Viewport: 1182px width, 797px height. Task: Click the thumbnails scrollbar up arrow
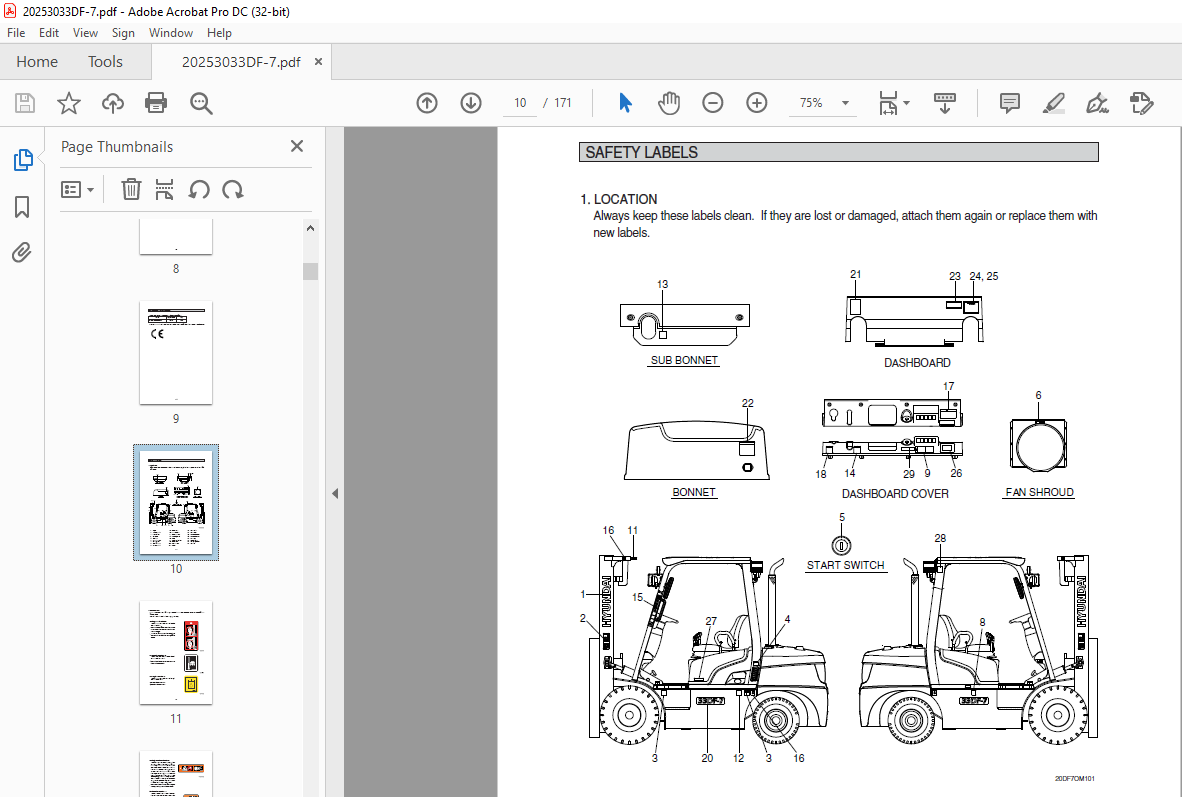[x=311, y=228]
